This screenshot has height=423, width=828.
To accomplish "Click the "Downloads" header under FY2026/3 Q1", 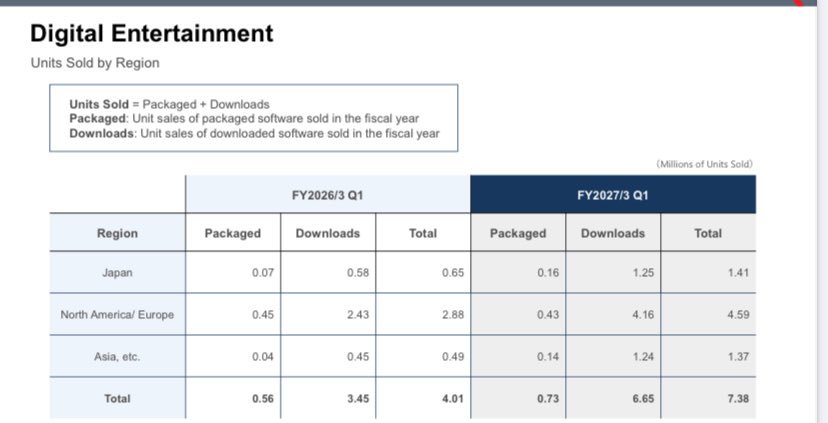I will pos(327,233).
